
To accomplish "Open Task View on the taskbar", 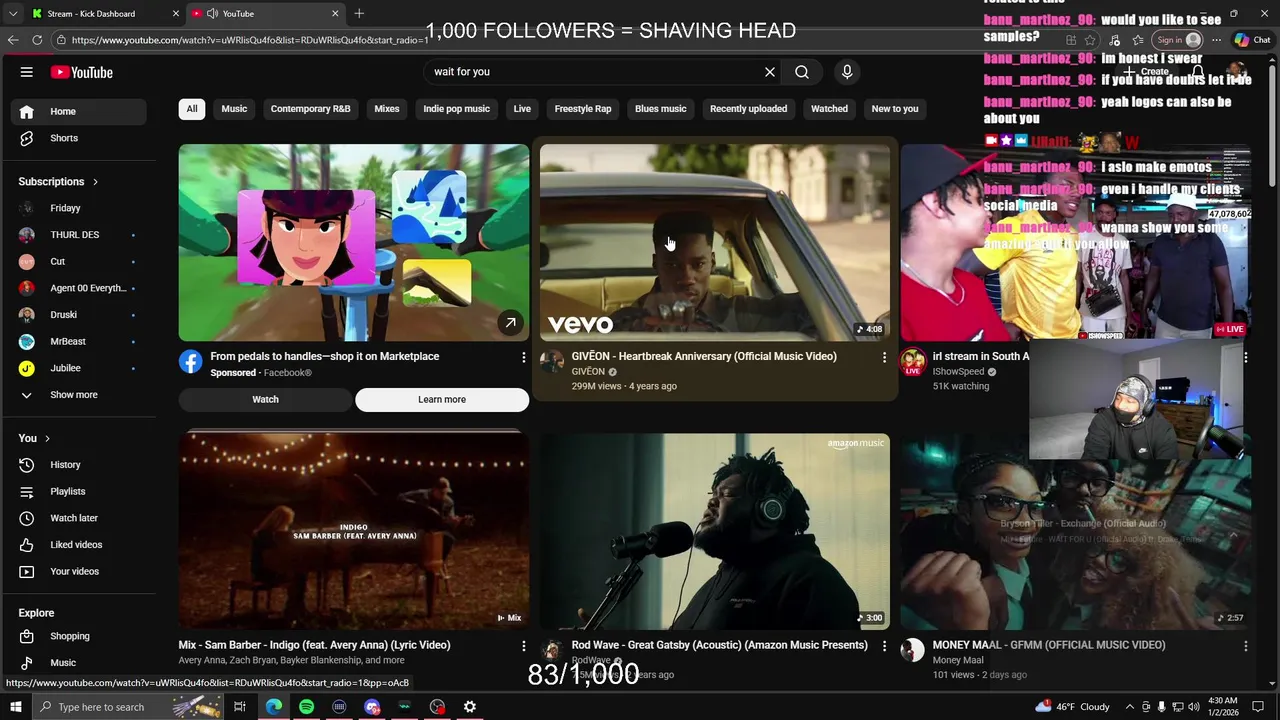I will (240, 707).
